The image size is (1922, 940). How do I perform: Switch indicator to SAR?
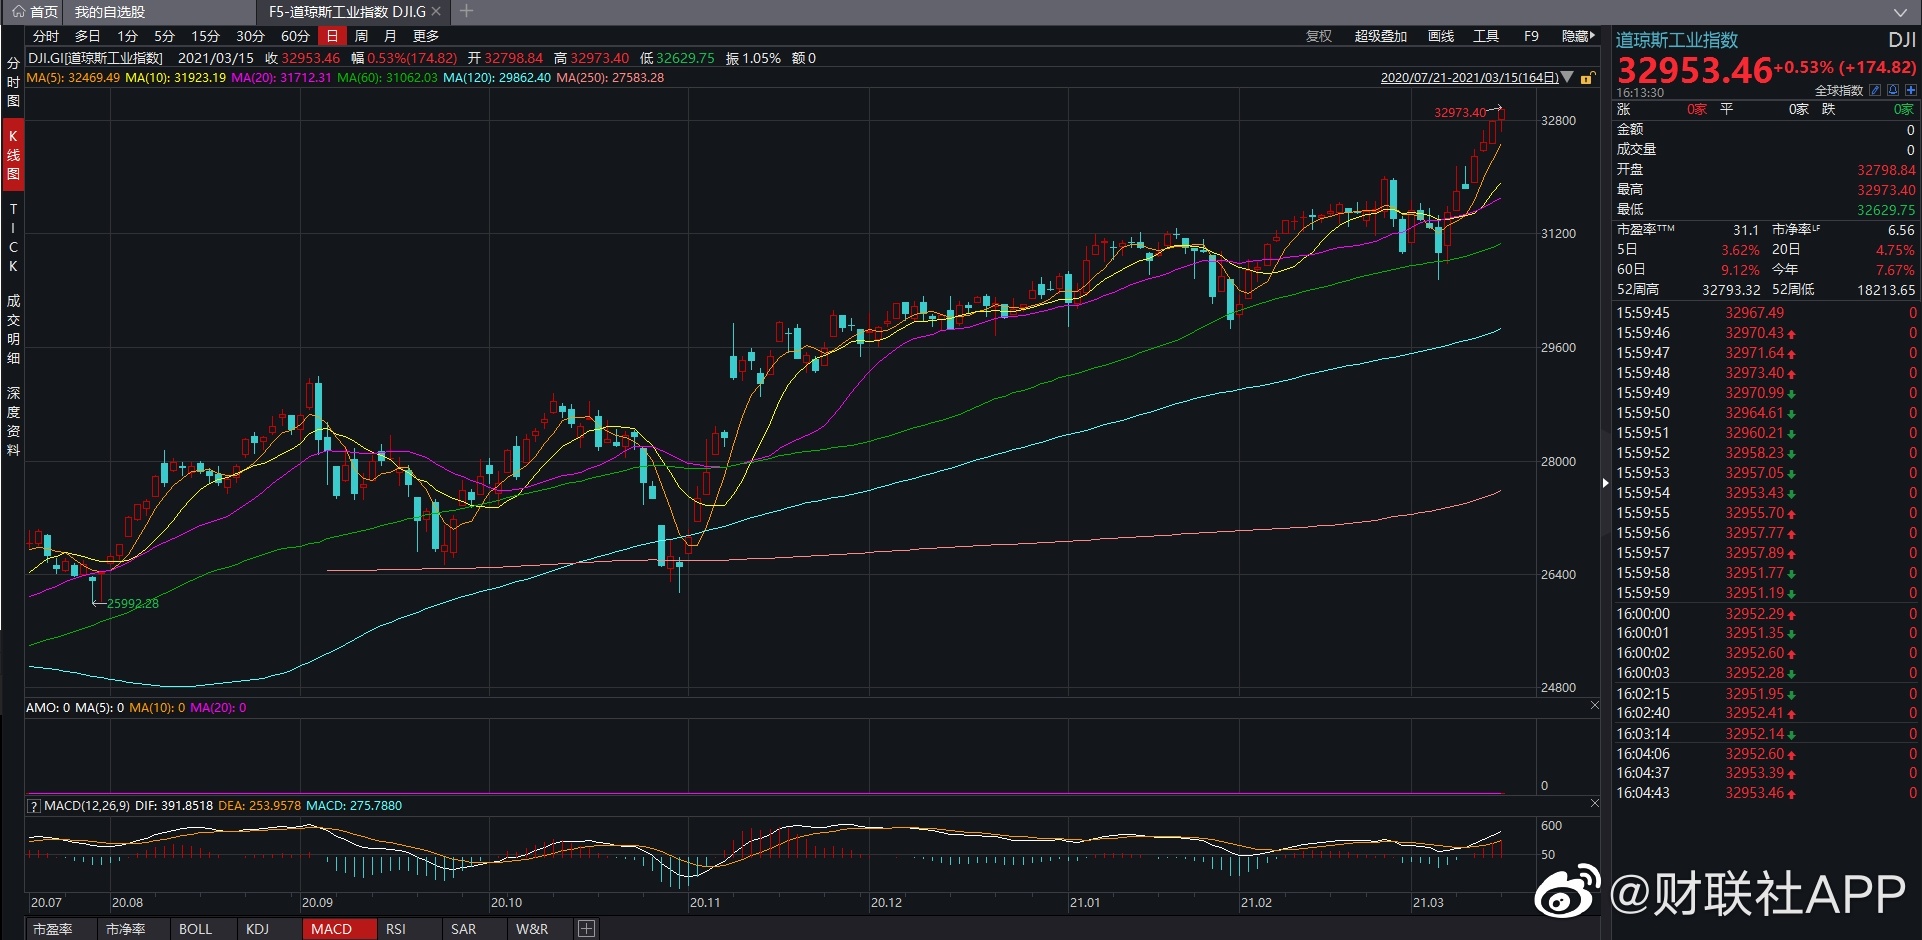pos(464,929)
